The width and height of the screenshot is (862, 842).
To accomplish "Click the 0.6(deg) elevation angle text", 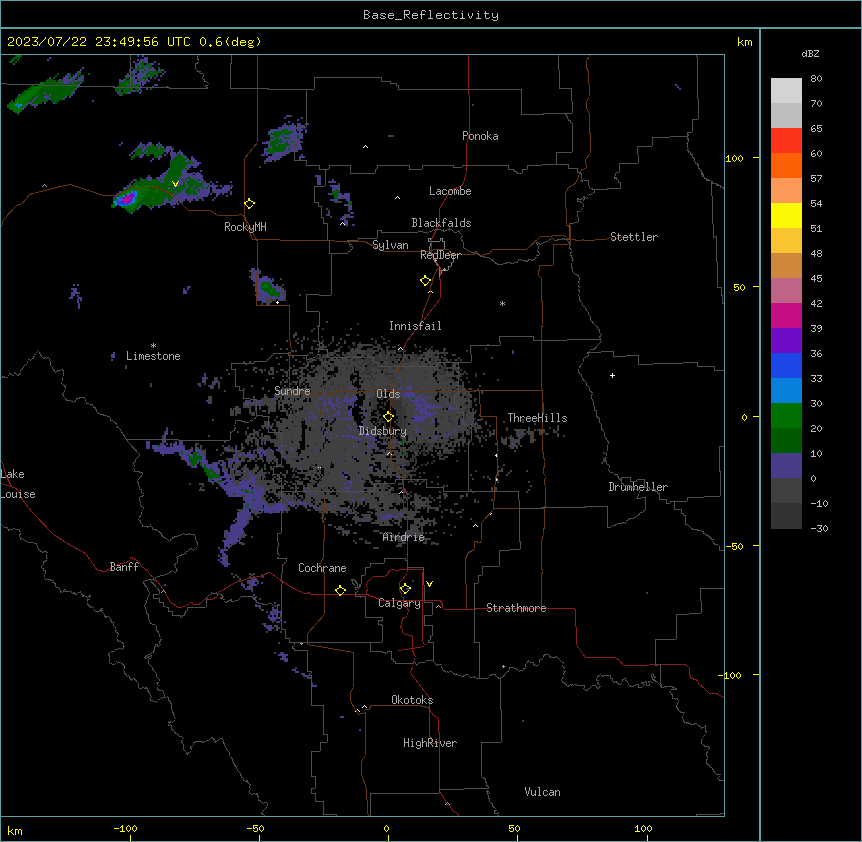I will (x=230, y=42).
